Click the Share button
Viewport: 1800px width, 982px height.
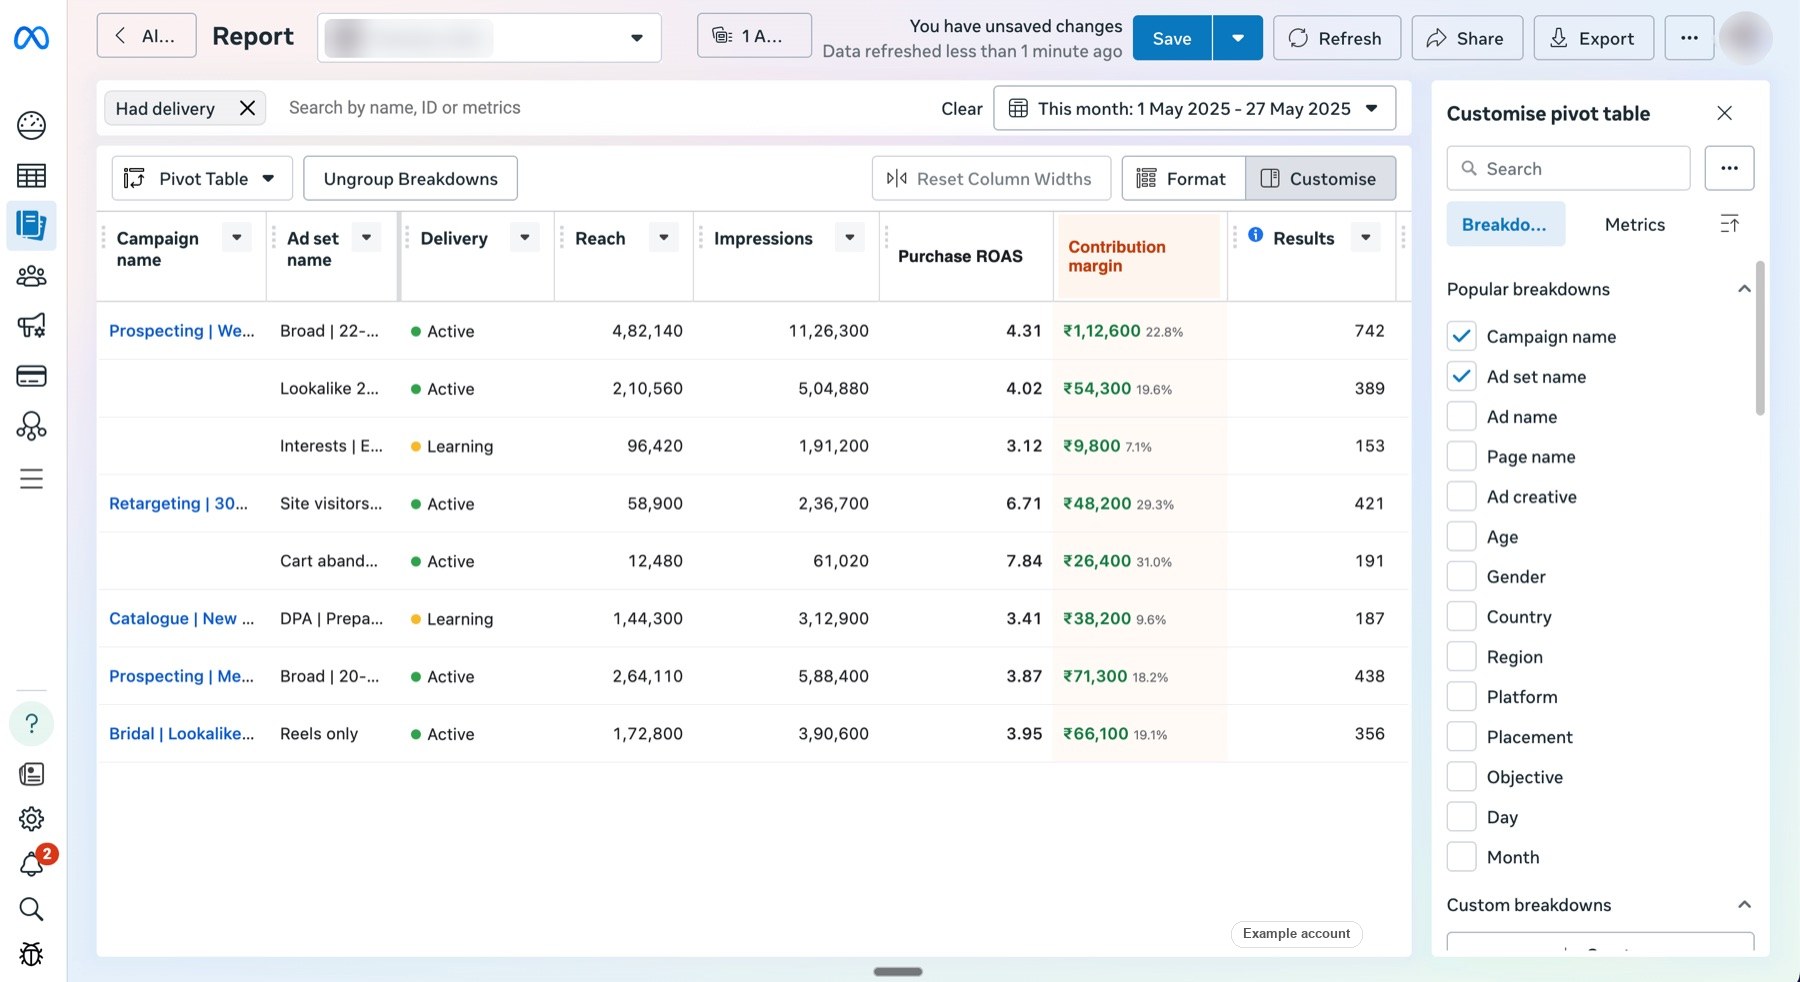(1466, 38)
